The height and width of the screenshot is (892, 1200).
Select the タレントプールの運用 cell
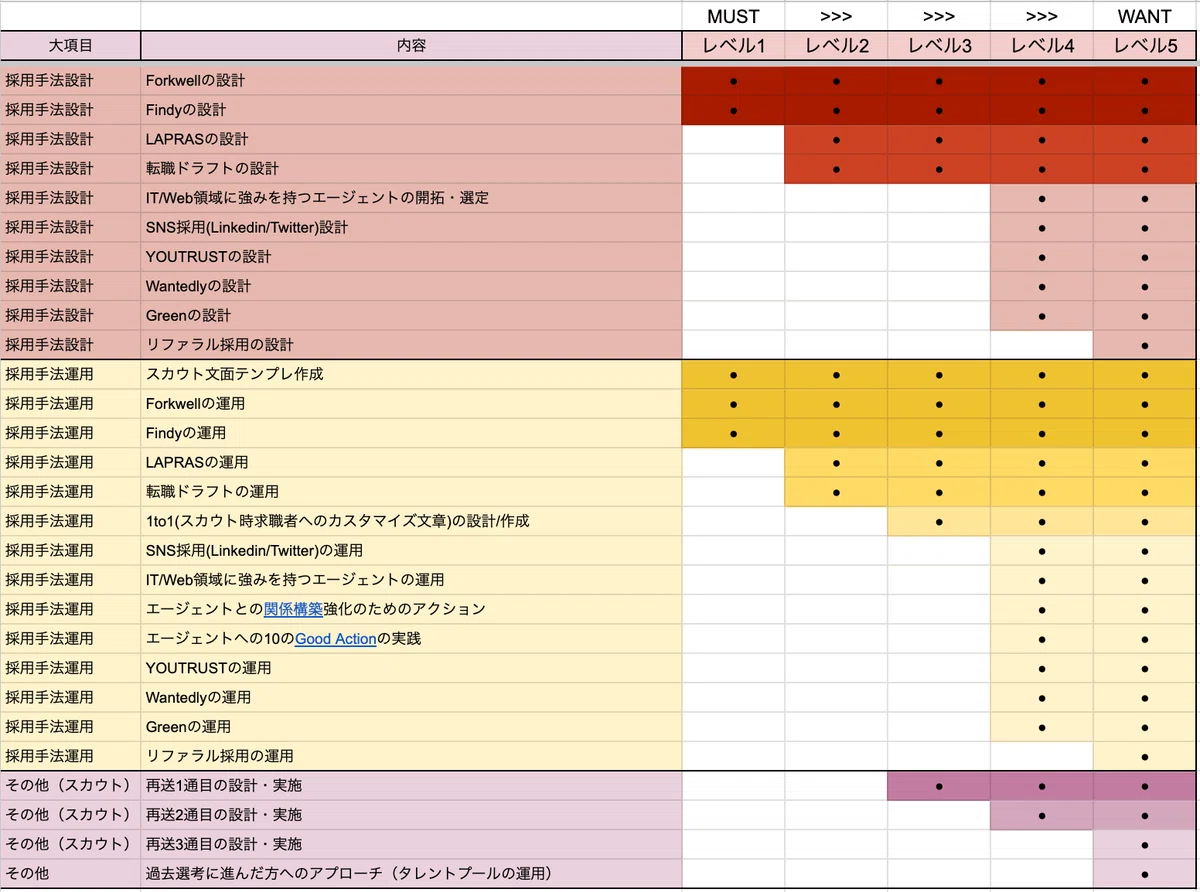click(x=411, y=874)
